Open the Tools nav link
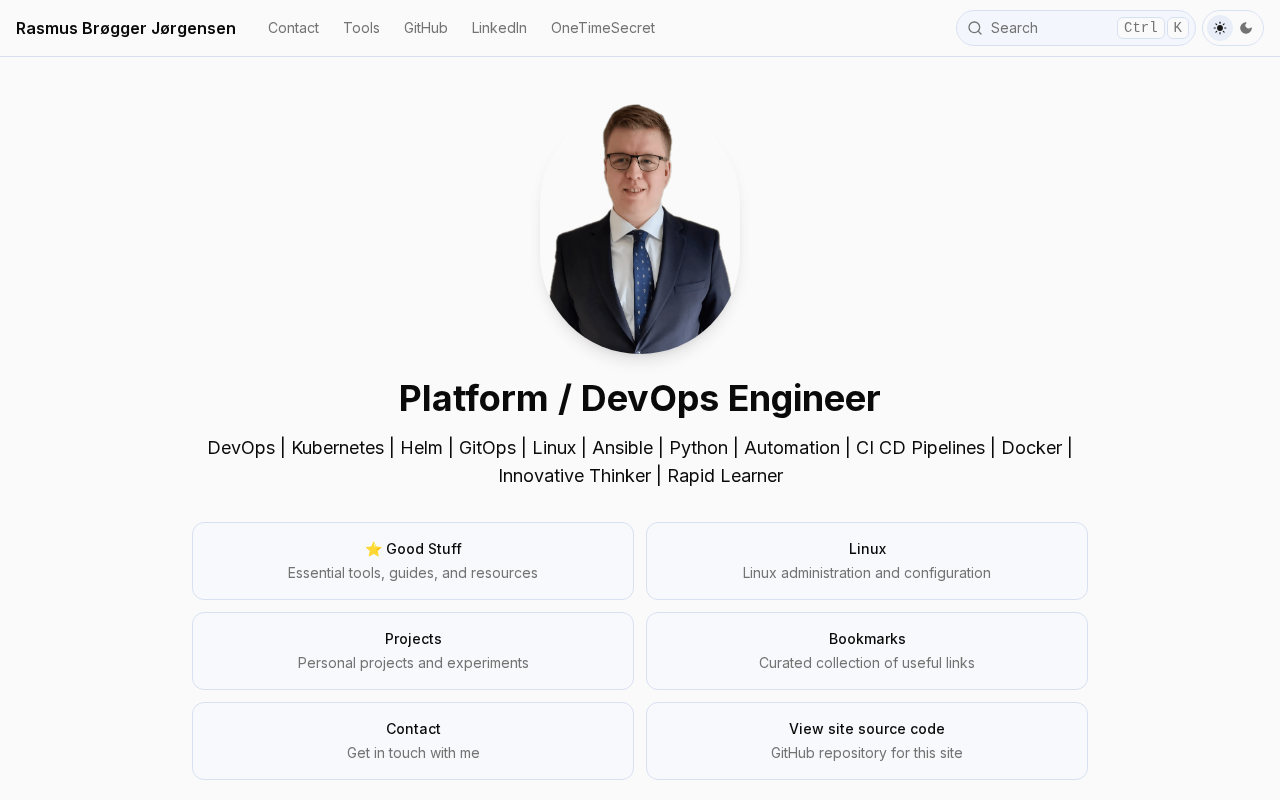1280x800 pixels. [361, 28]
